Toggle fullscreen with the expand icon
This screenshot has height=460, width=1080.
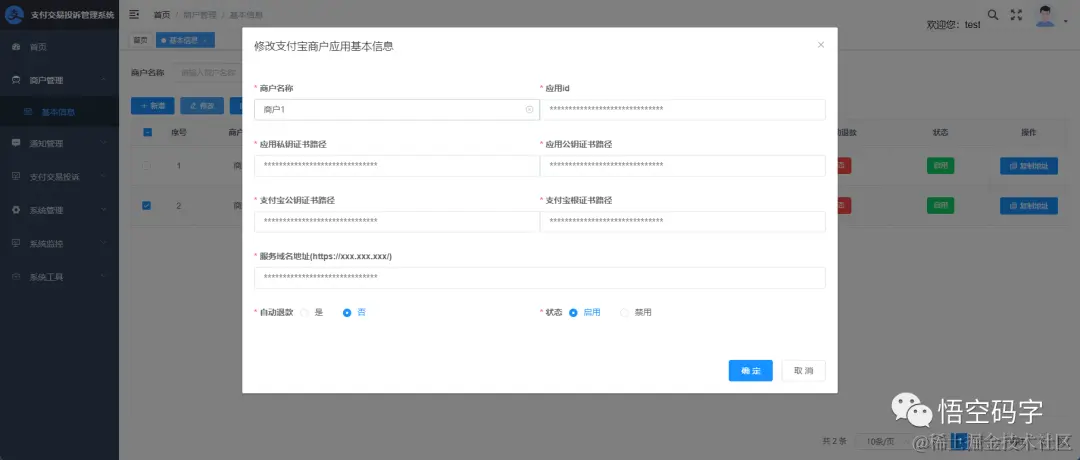pyautogui.click(x=1016, y=14)
